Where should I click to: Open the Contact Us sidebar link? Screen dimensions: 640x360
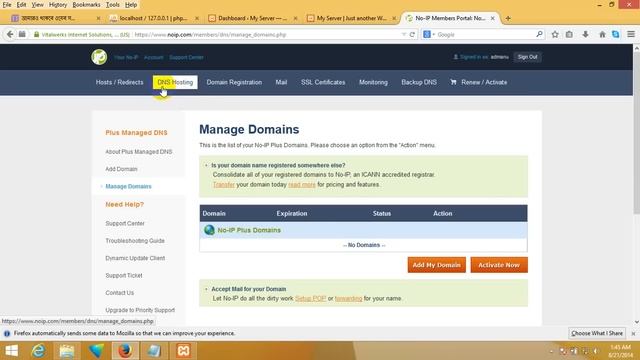click(x=120, y=293)
